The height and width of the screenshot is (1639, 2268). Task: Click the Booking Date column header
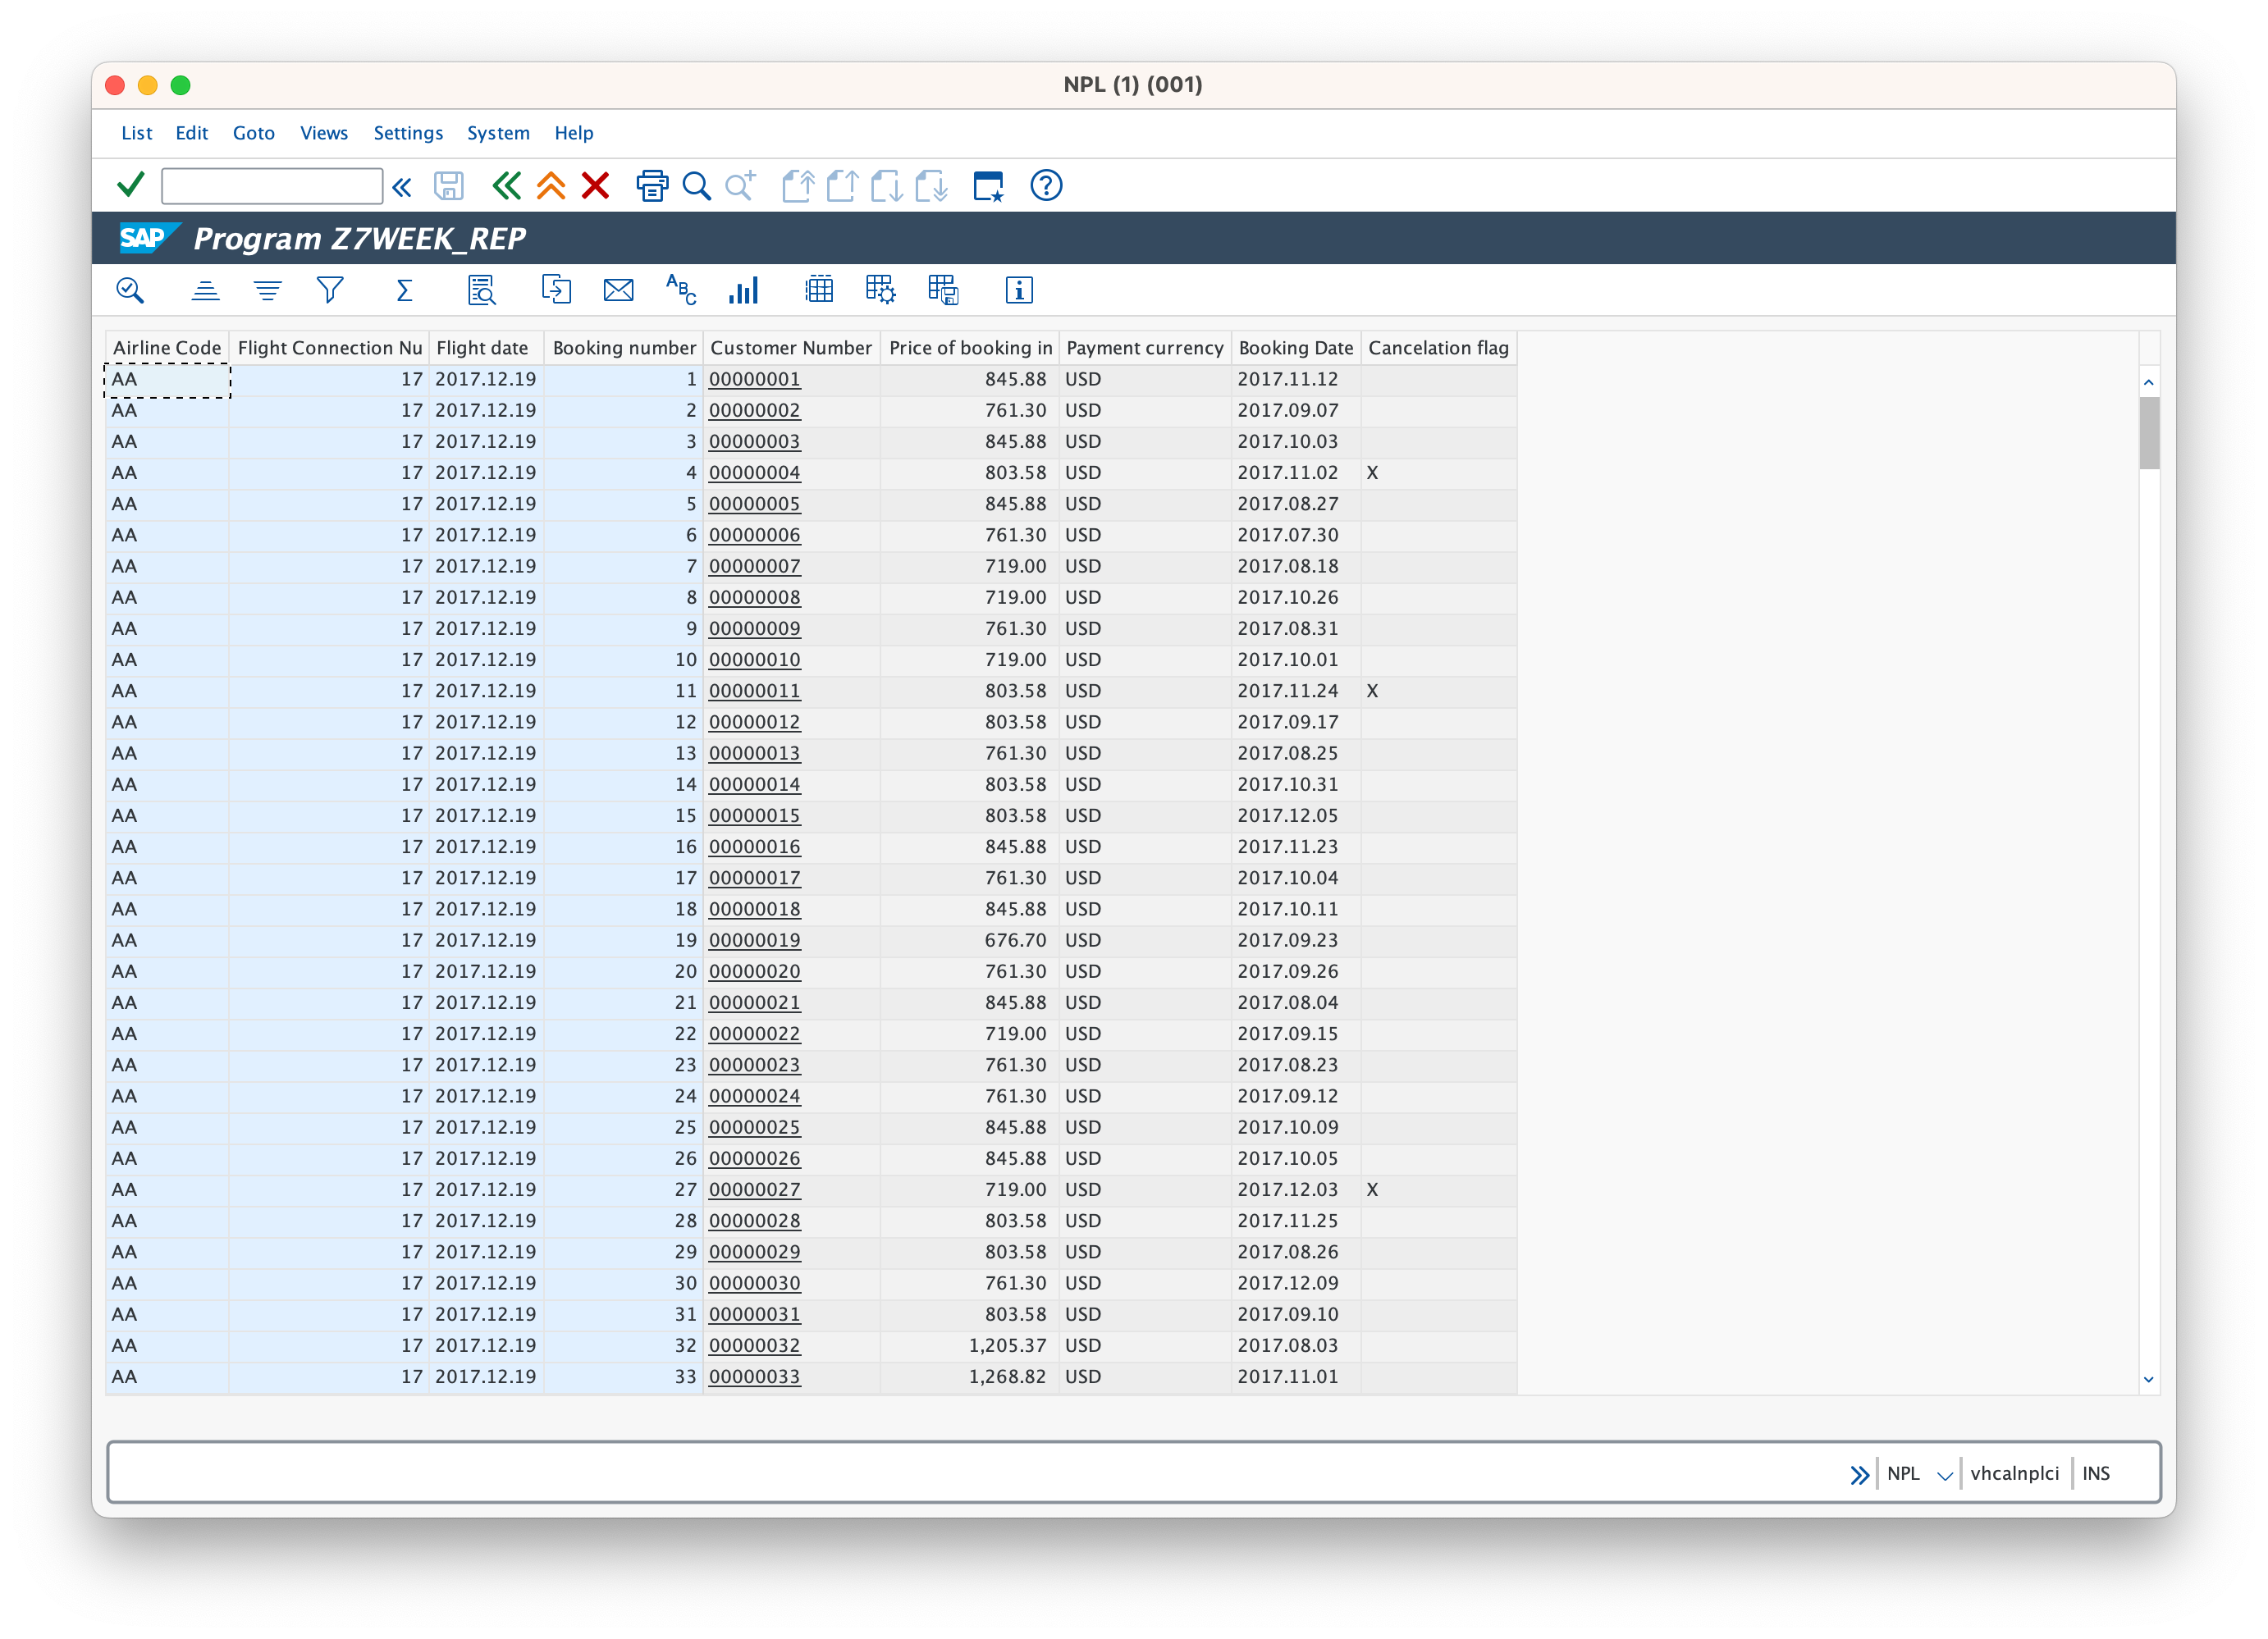coord(1295,348)
